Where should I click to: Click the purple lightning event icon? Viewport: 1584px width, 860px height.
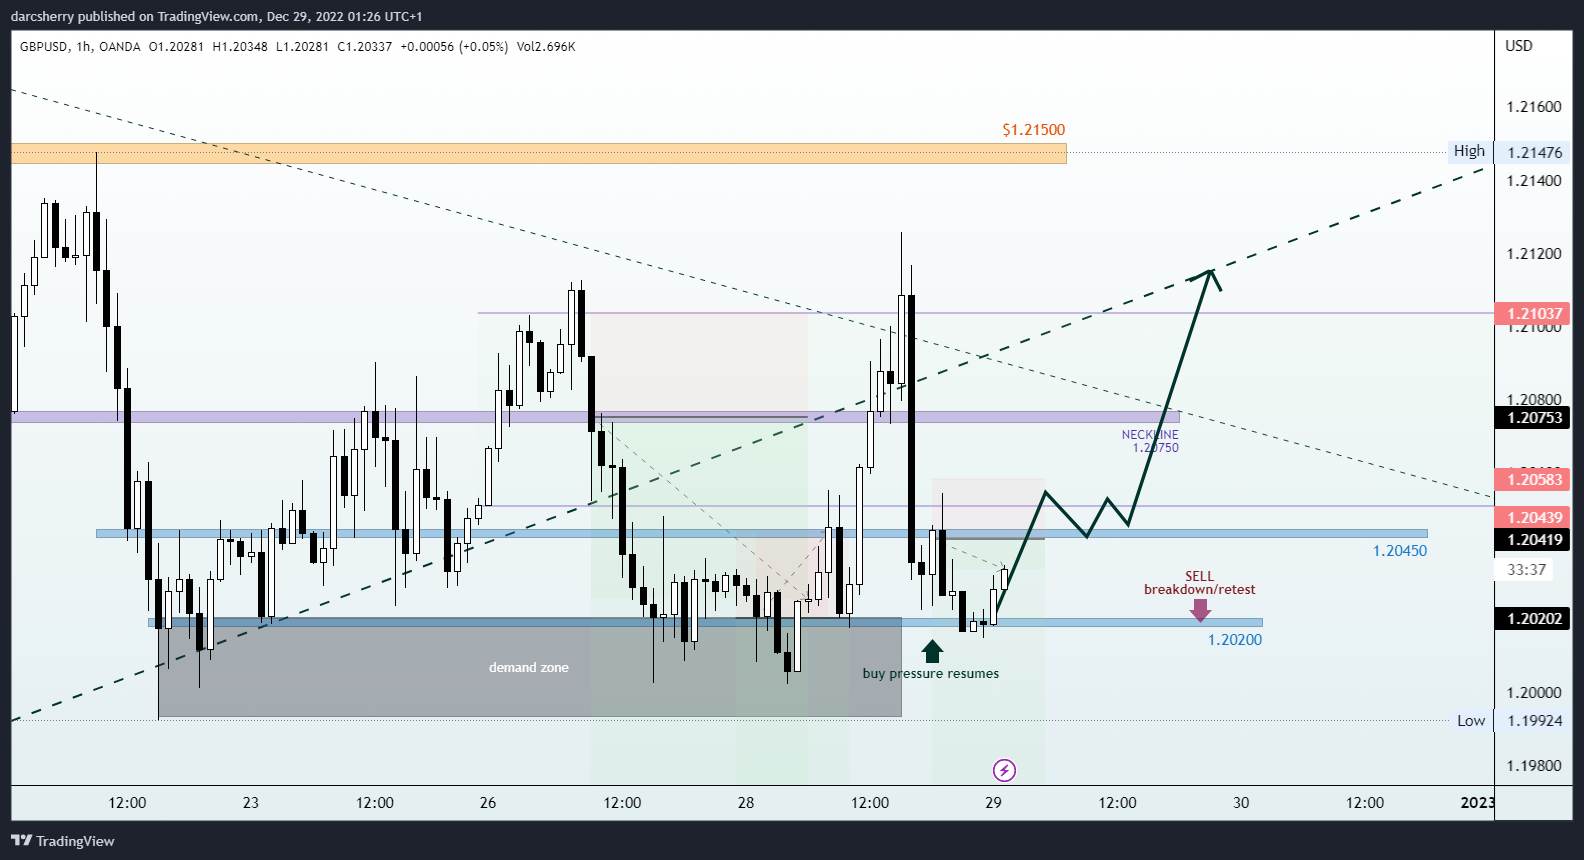coord(1004,770)
